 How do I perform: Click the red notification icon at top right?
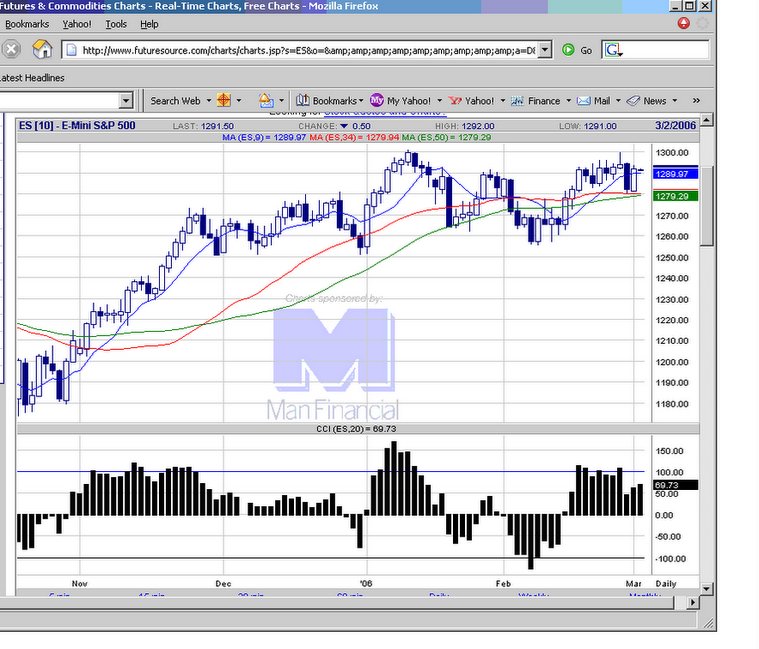point(683,23)
